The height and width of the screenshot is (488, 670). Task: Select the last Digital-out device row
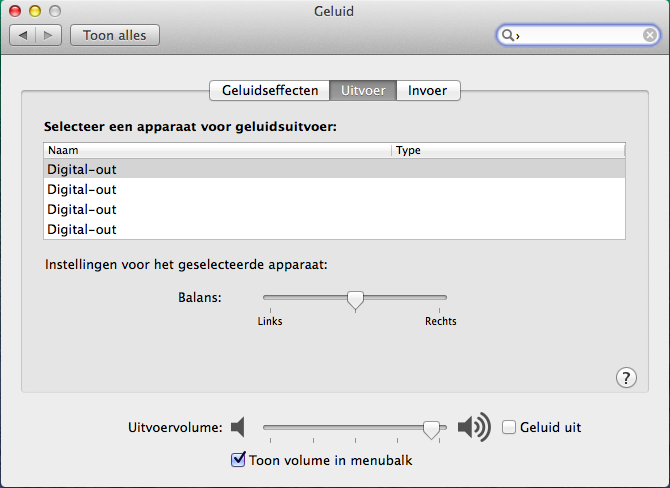pyautogui.click(x=82, y=230)
